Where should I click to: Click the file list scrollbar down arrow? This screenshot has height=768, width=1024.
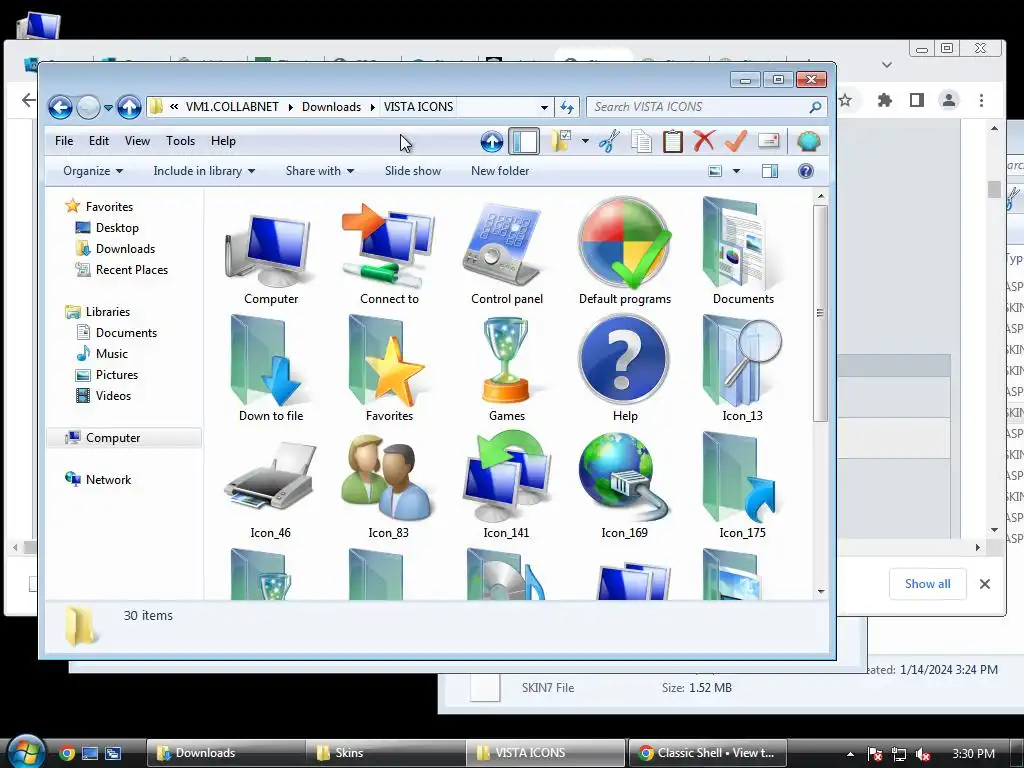(821, 592)
